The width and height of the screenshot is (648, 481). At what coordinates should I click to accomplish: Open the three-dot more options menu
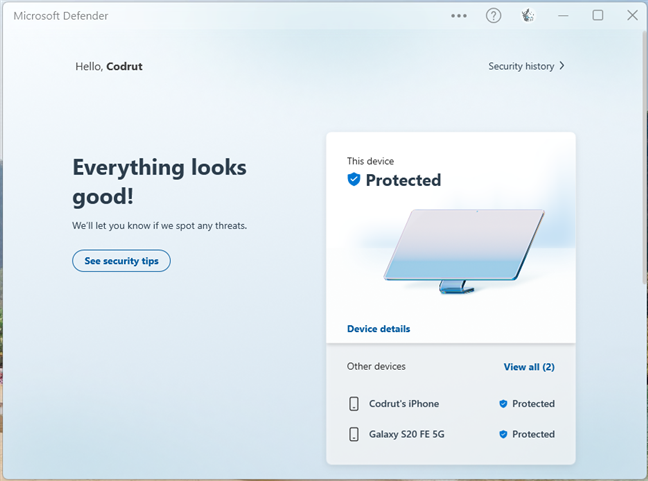(x=459, y=16)
